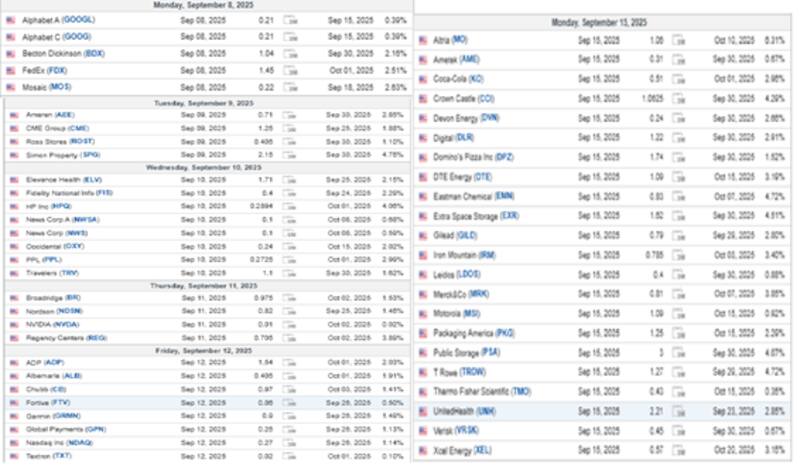Click the chart icon in the Public Storage row
The image size is (800, 472).
click(677, 354)
